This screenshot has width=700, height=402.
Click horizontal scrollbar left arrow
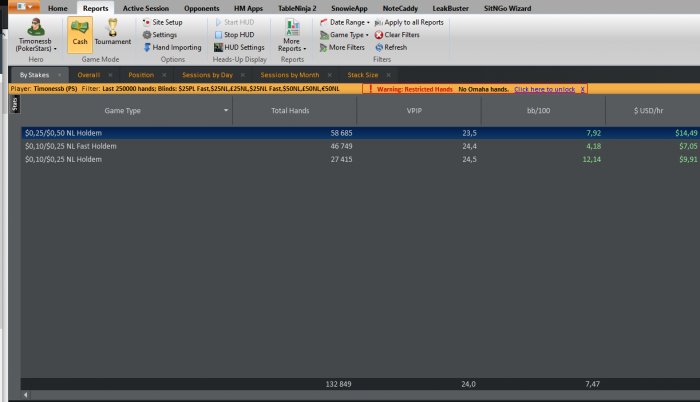[26, 395]
